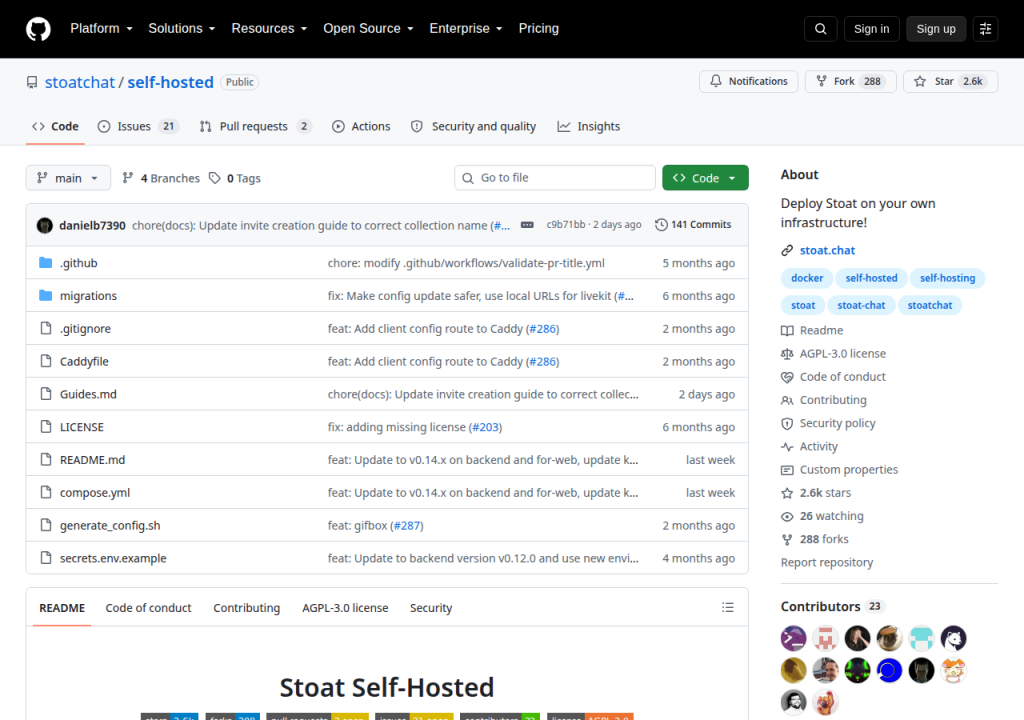Open Security and quality tab

[473, 126]
